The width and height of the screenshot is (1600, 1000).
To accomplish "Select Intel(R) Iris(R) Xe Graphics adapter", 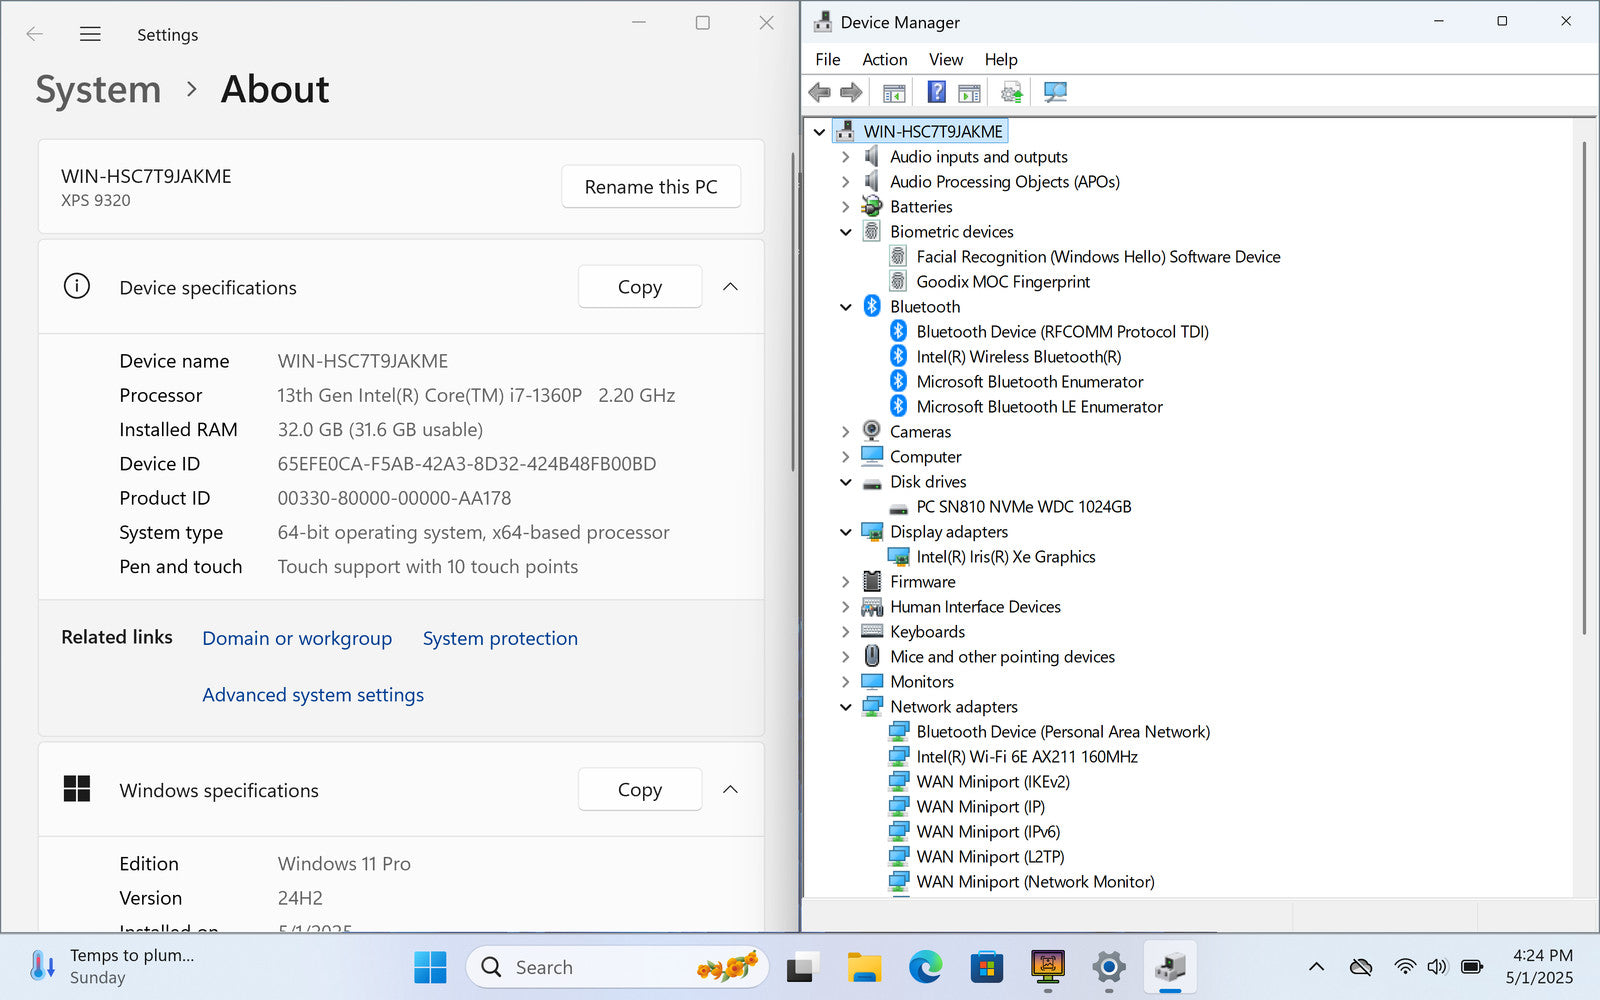I will pos(1005,557).
